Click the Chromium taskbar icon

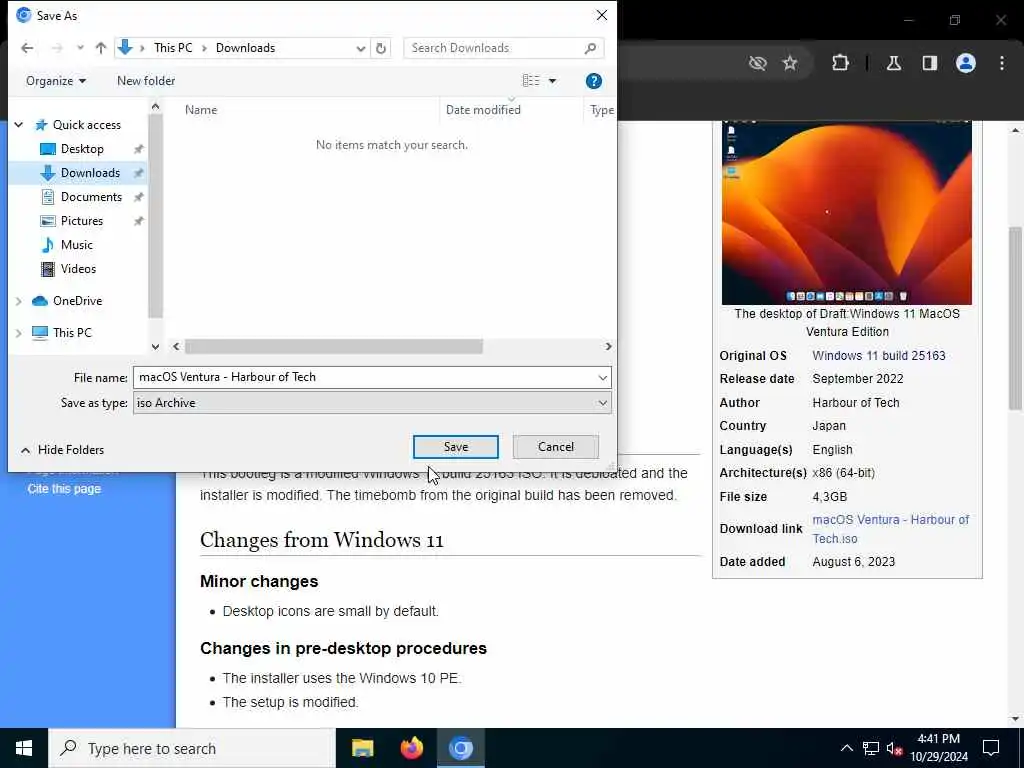point(460,748)
